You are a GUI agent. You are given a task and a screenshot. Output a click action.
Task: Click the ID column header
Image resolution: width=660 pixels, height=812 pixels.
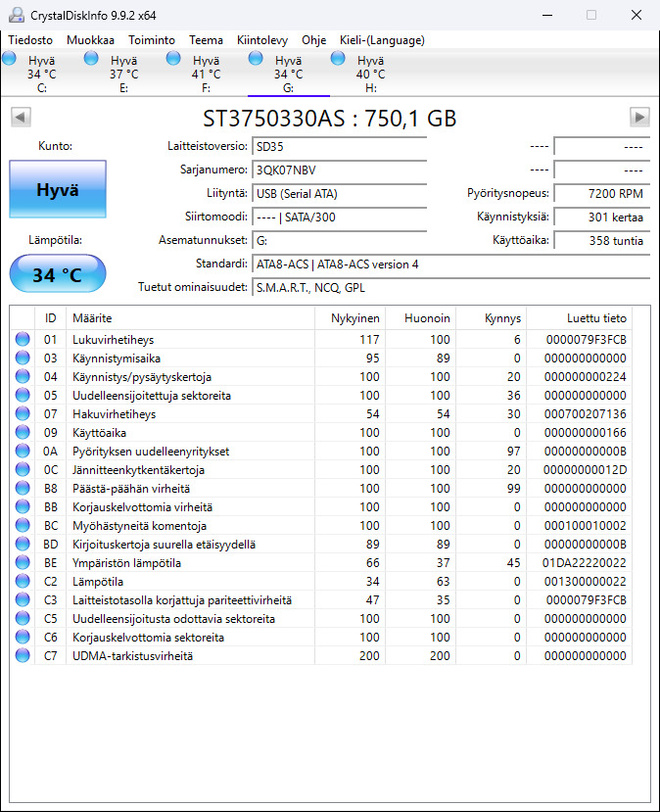[x=50, y=318]
